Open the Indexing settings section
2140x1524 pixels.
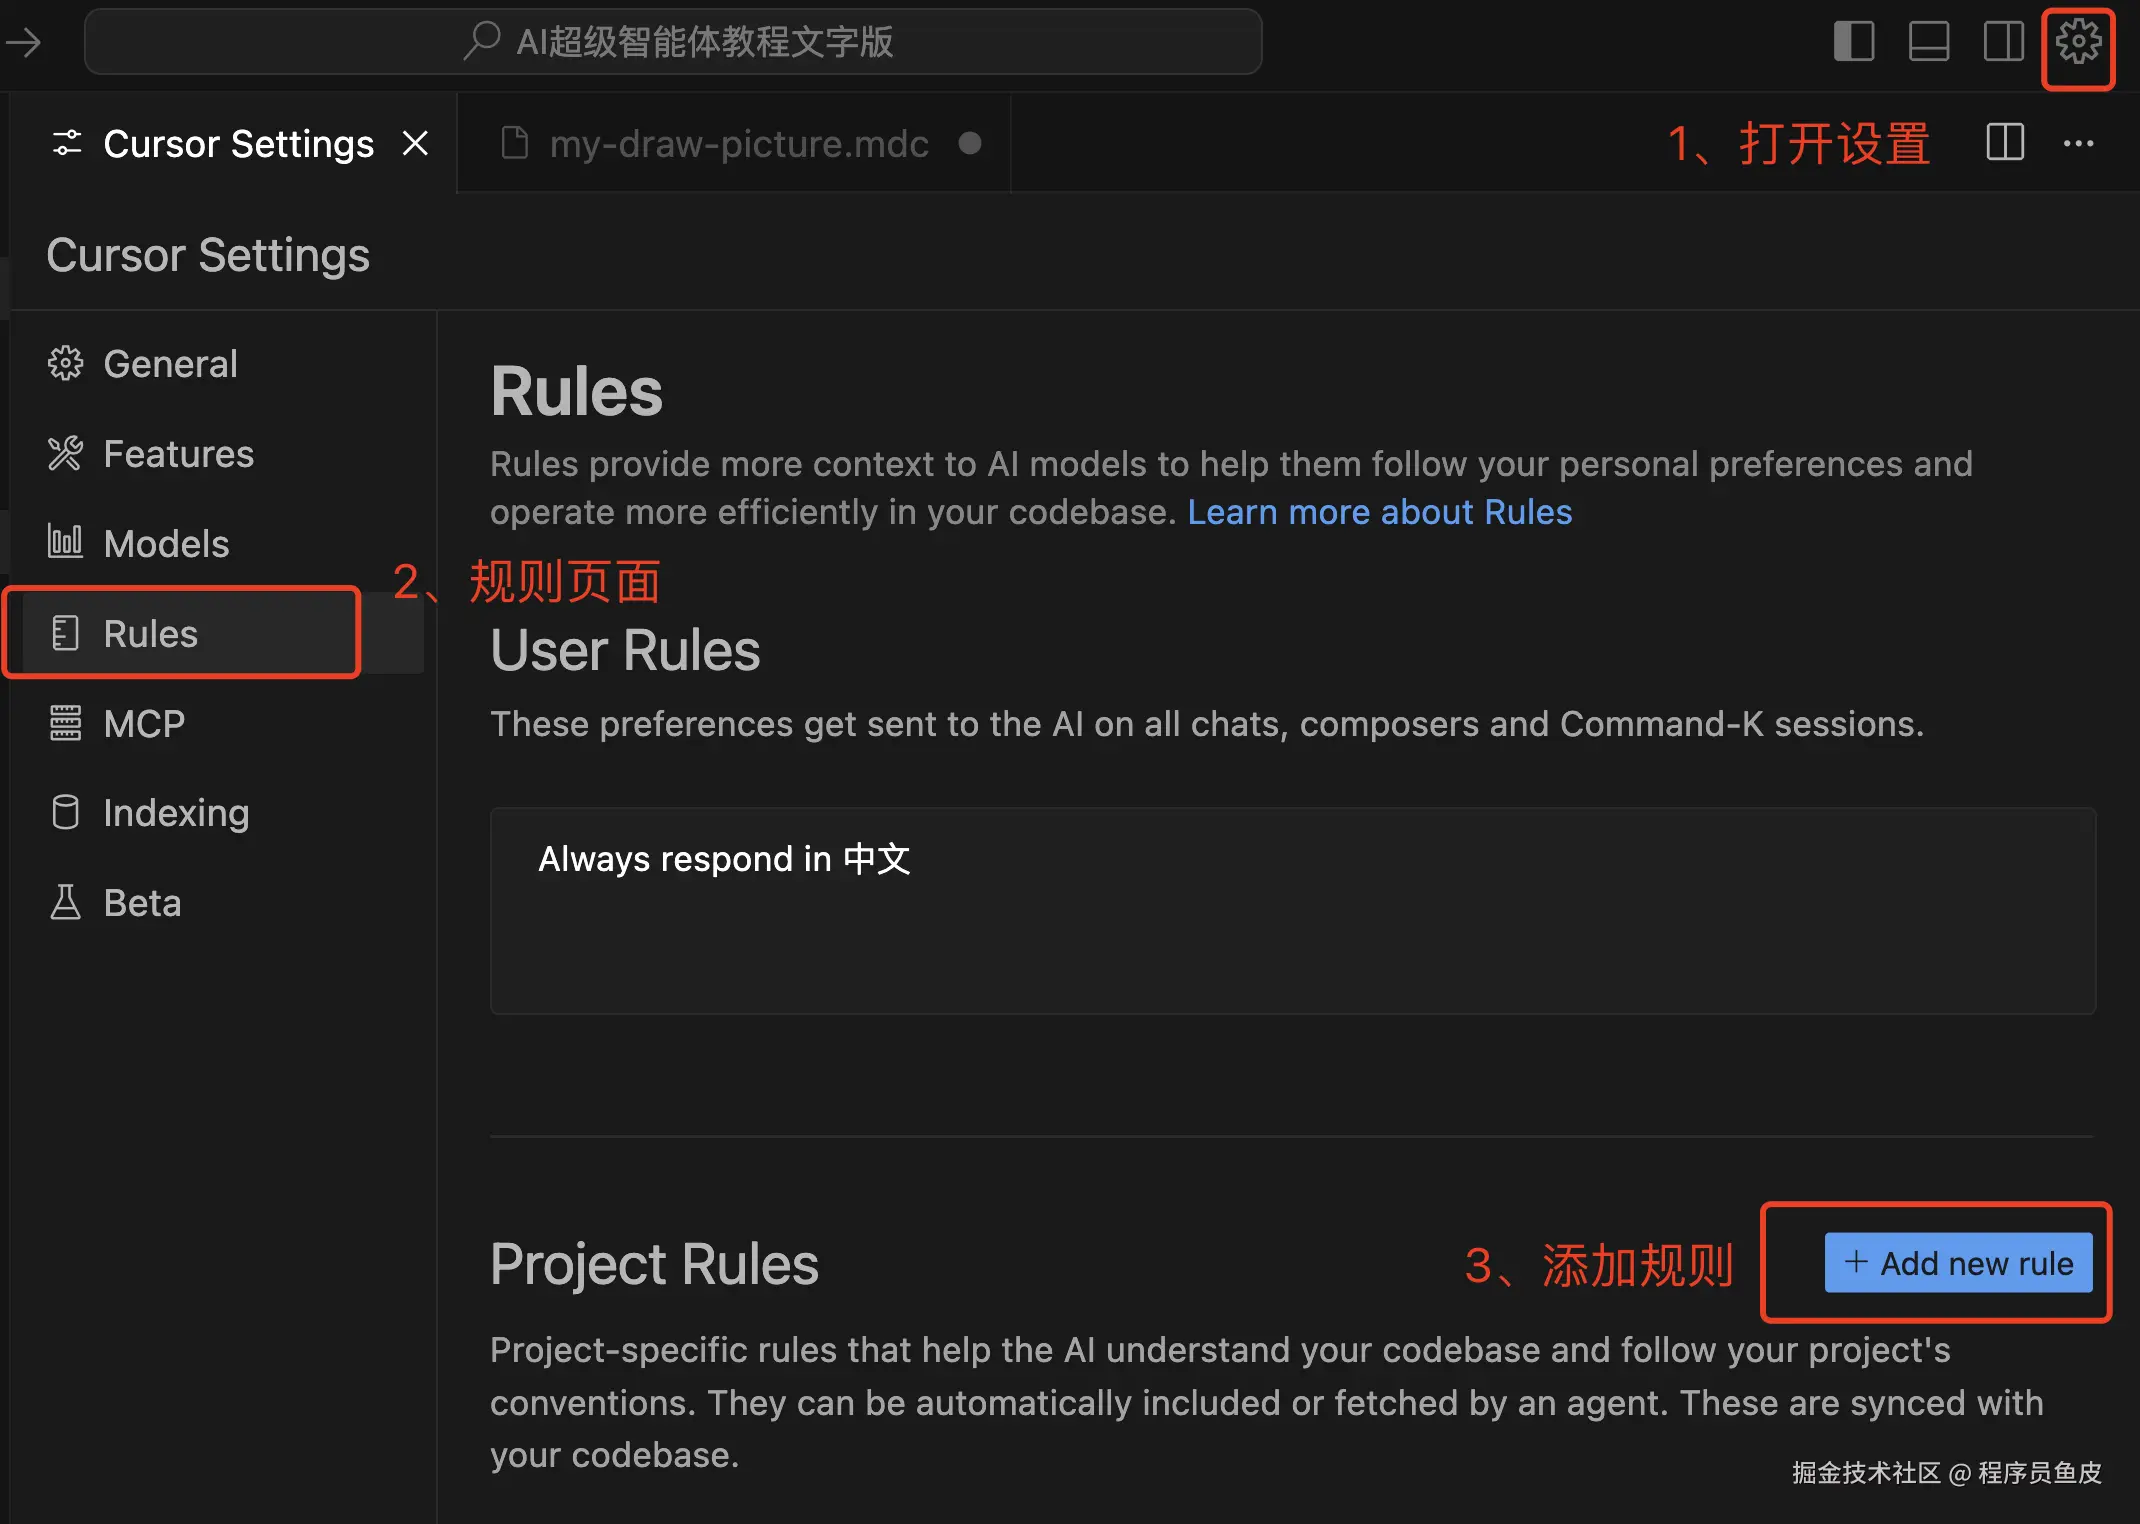click(x=176, y=813)
